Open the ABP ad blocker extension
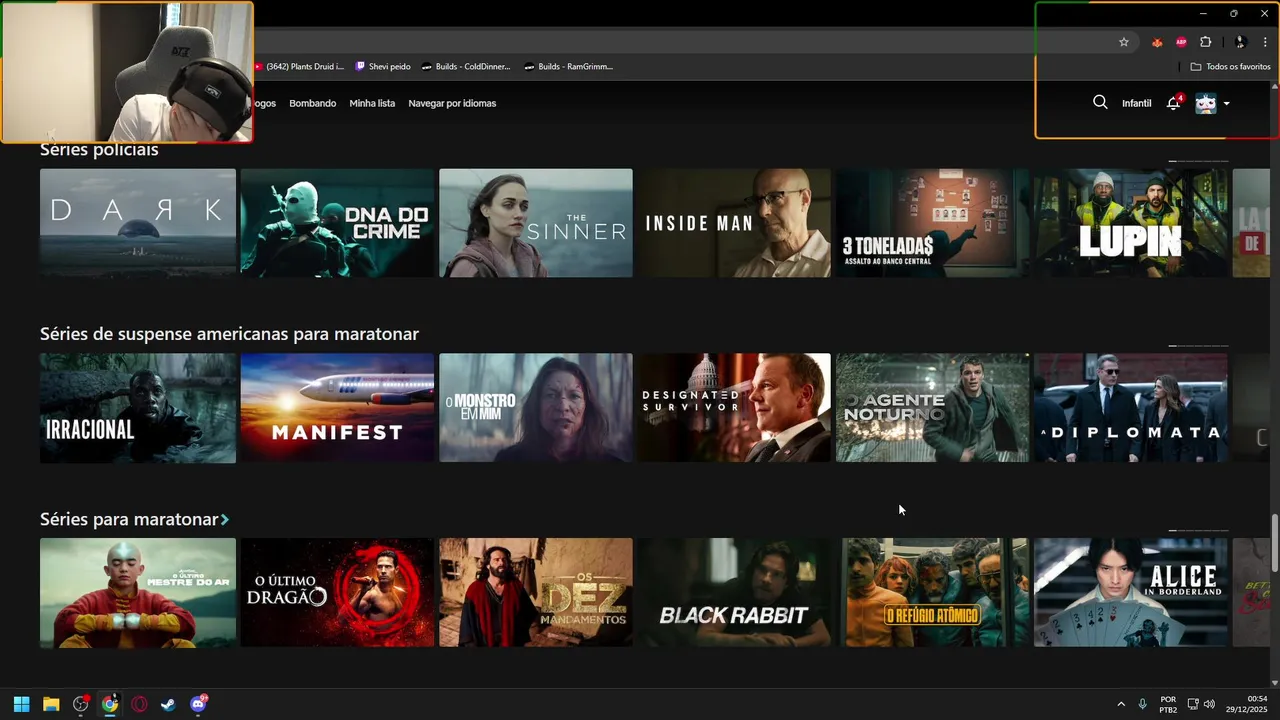Screen dimensions: 1280x720 [1181, 42]
